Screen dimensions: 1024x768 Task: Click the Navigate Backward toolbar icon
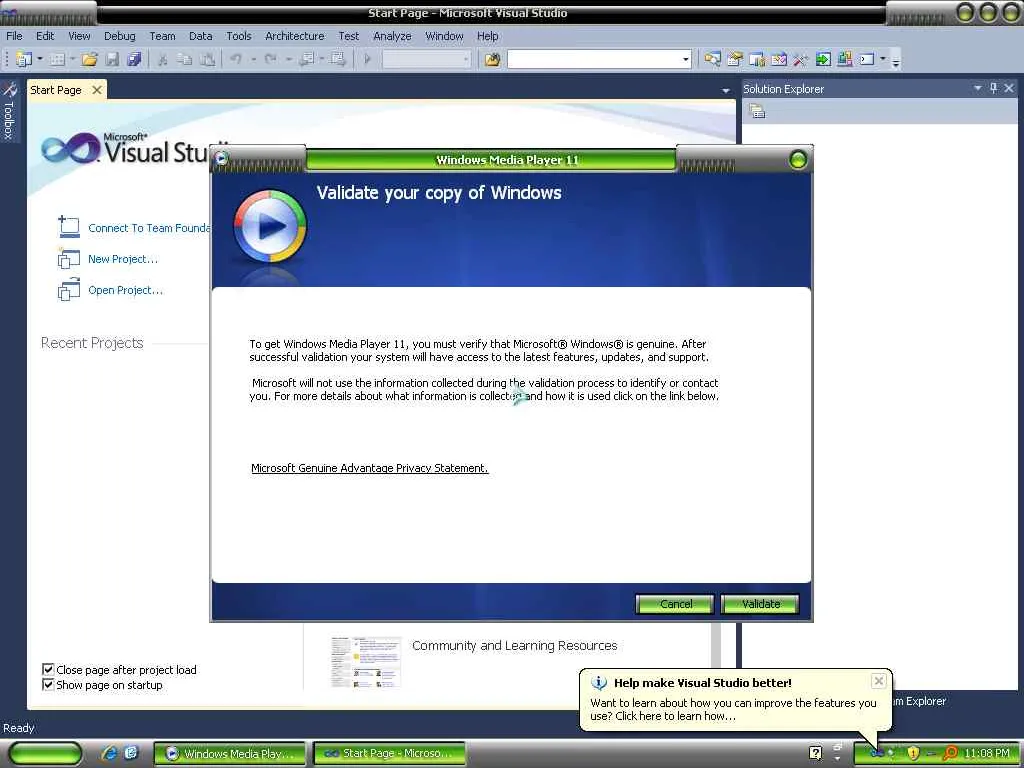pyautogui.click(x=306, y=59)
